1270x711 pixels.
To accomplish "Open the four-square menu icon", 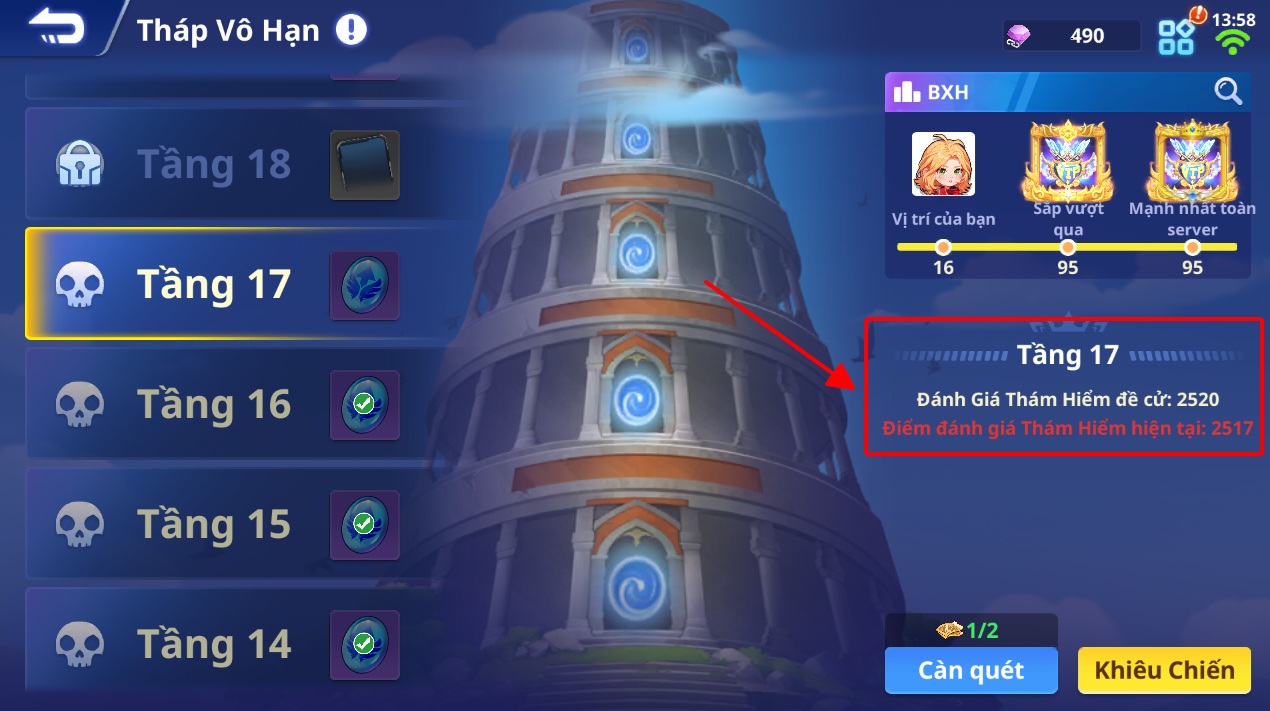I will 1177,37.
